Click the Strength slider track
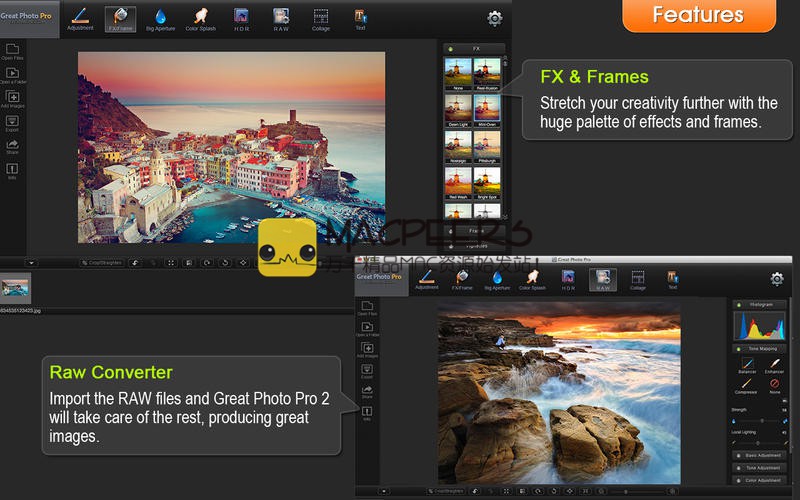Image resolution: width=800 pixels, height=500 pixels. click(760, 420)
